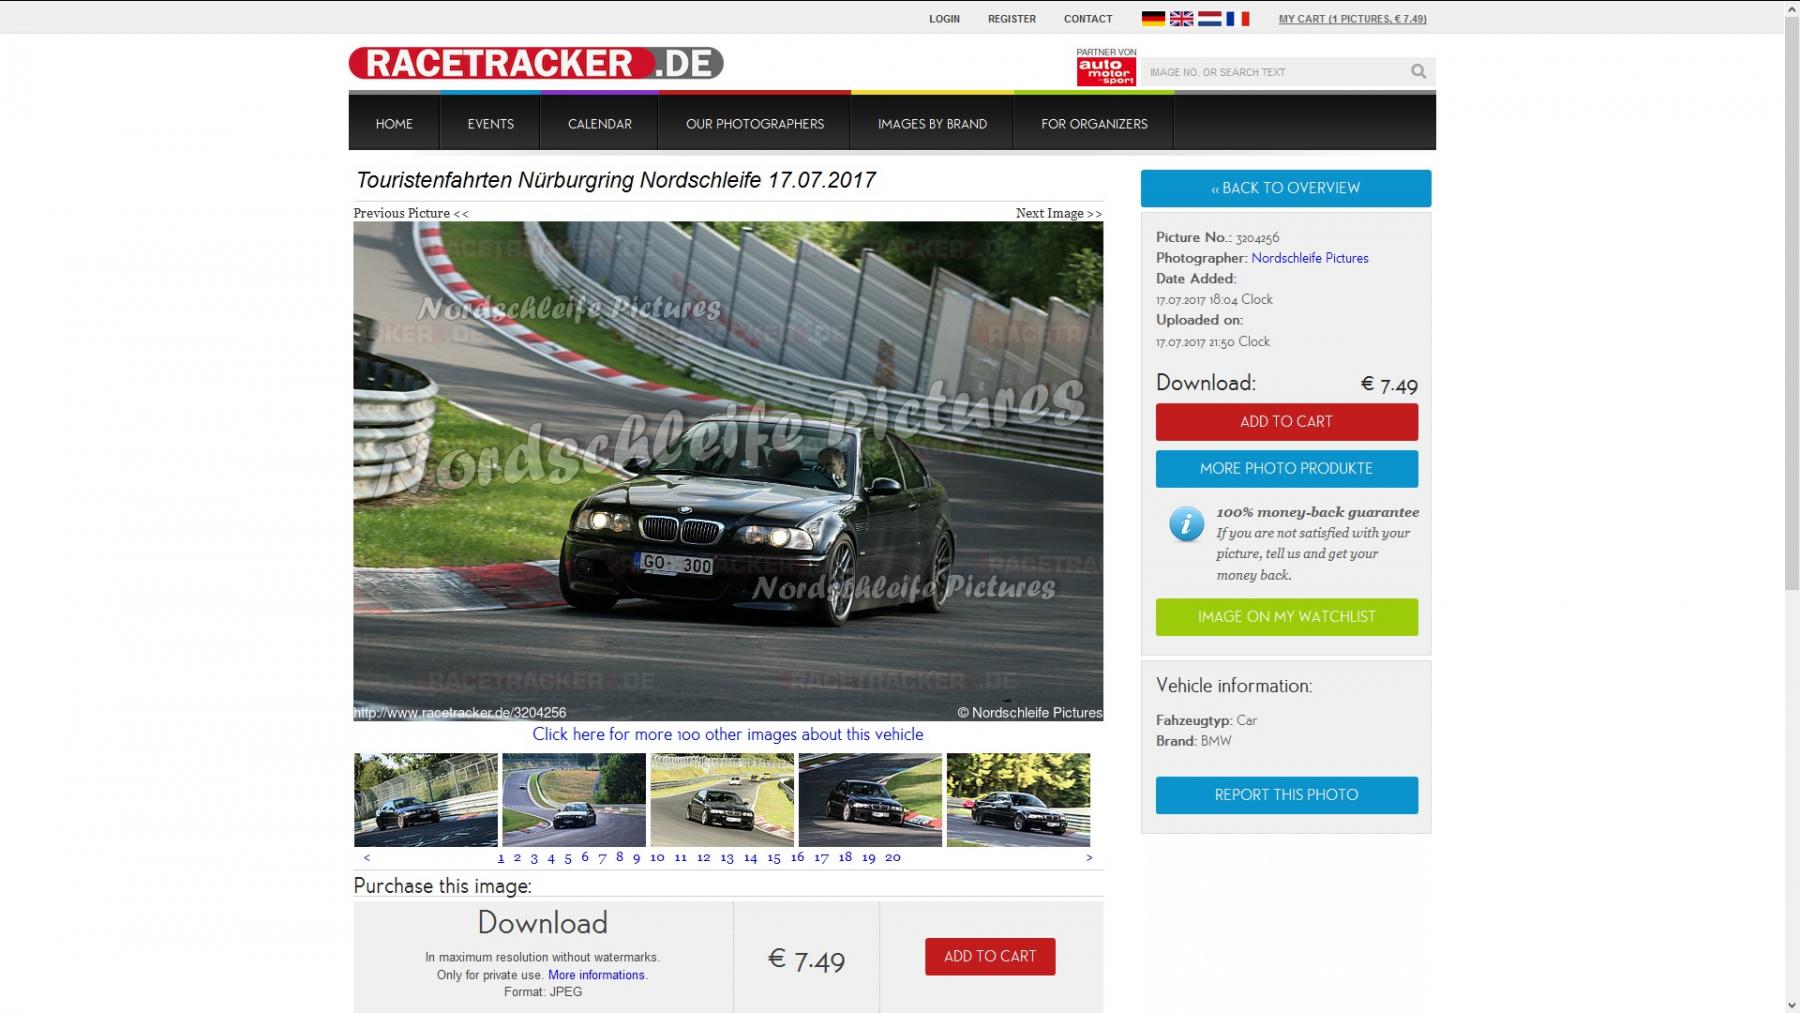Click the Racetracker.de logo

coord(535,63)
